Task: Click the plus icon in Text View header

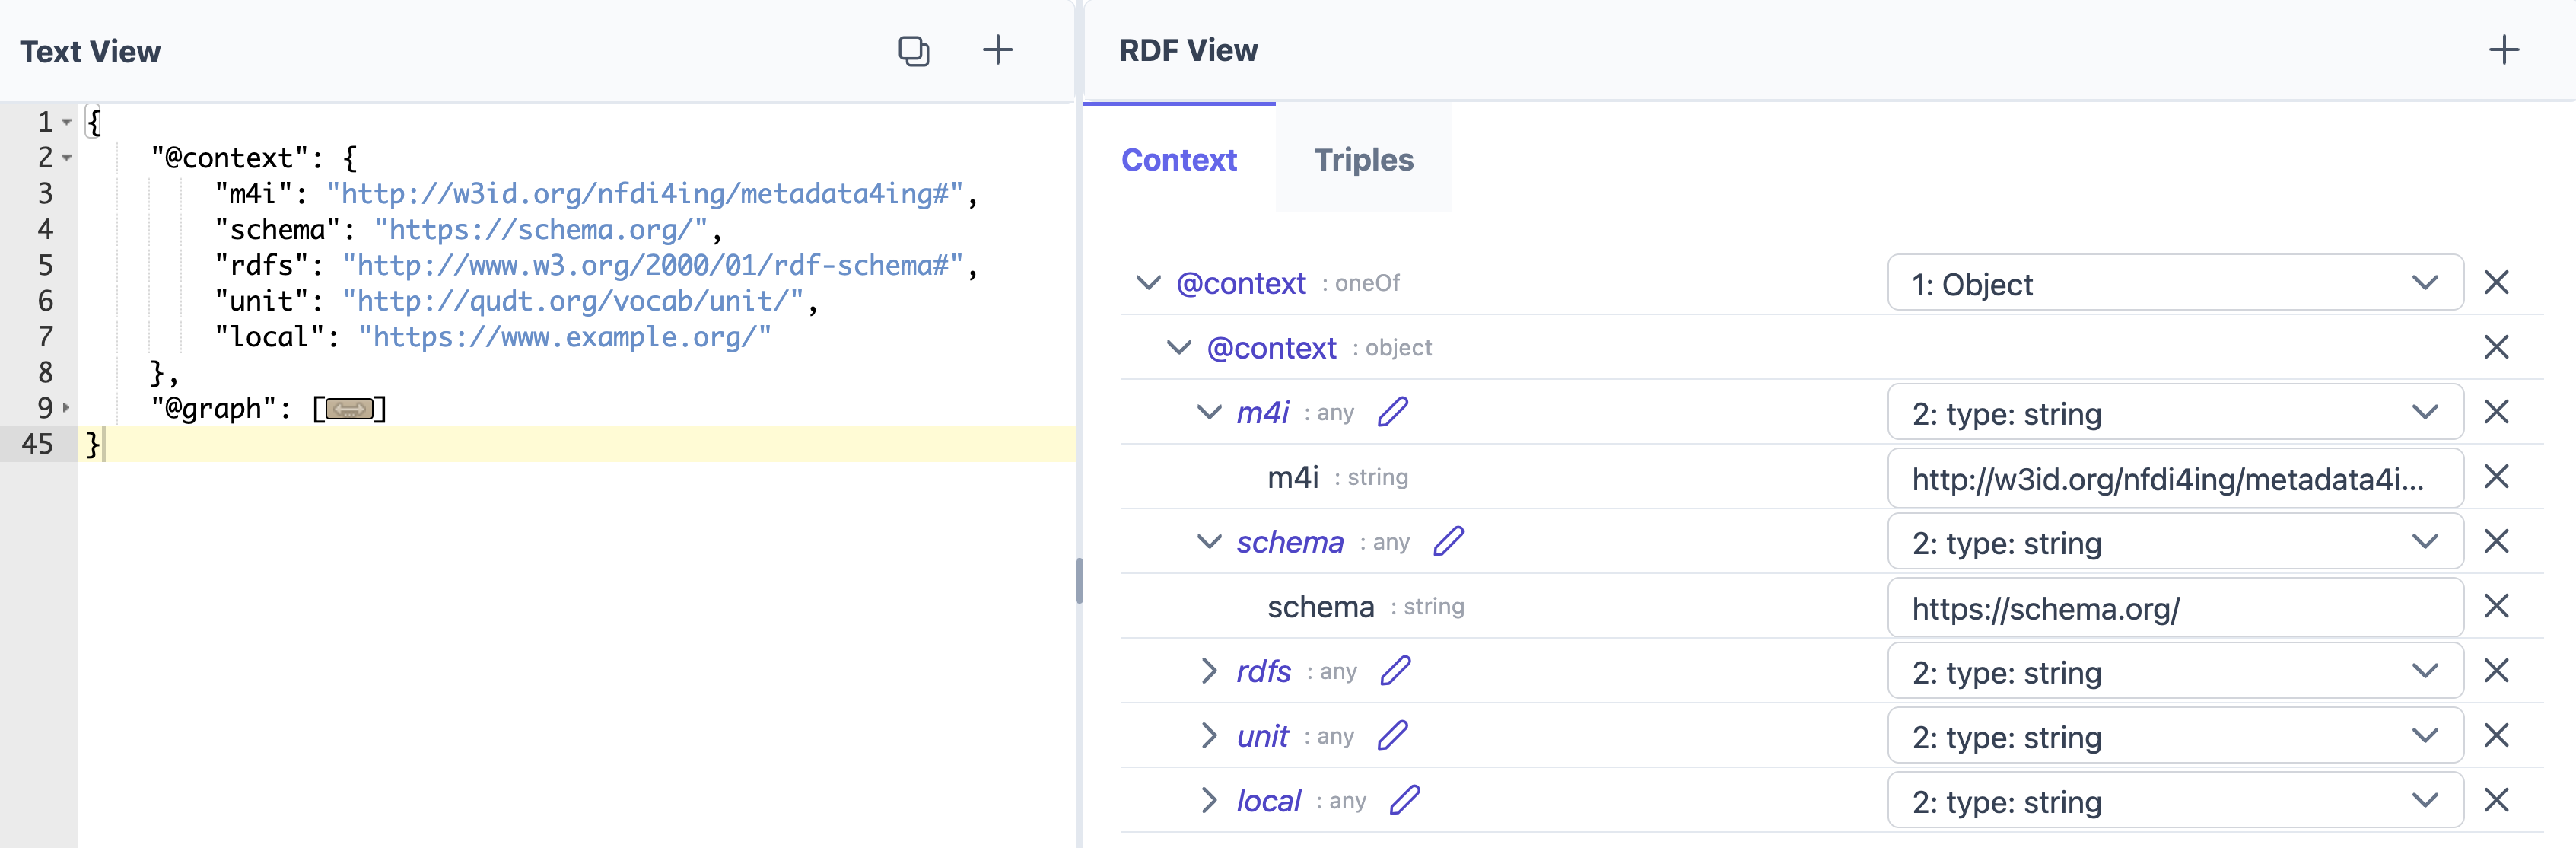Action: (x=997, y=50)
